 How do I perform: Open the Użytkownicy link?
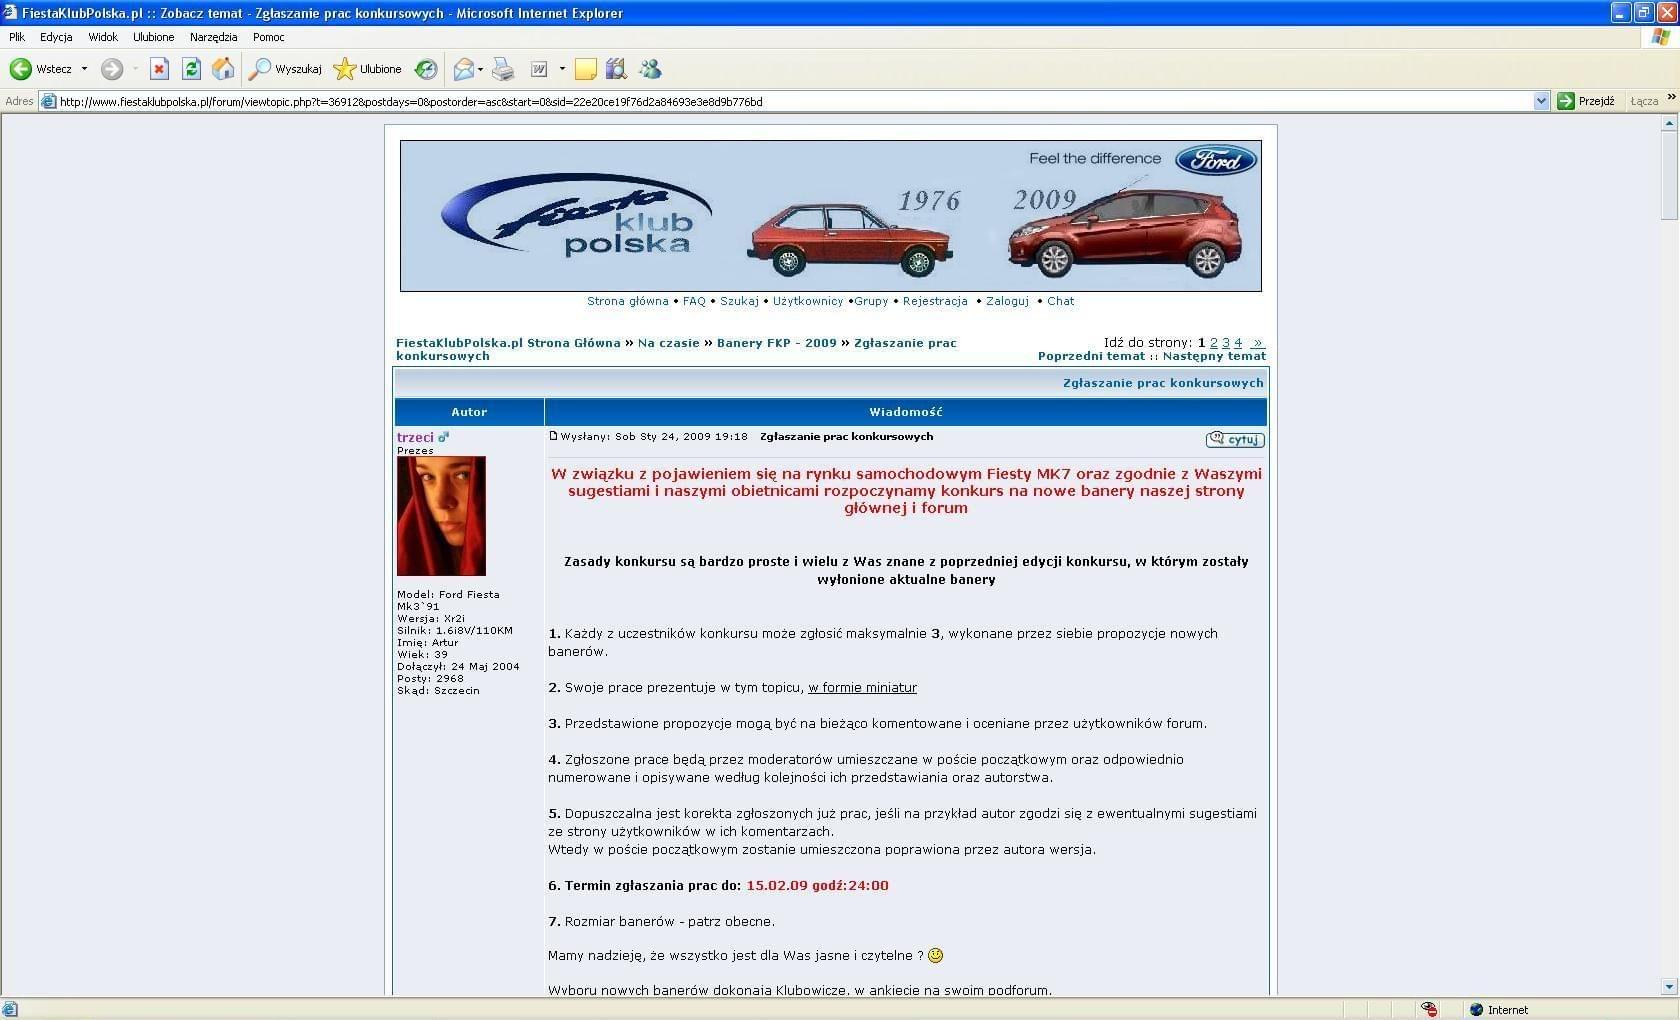[808, 301]
